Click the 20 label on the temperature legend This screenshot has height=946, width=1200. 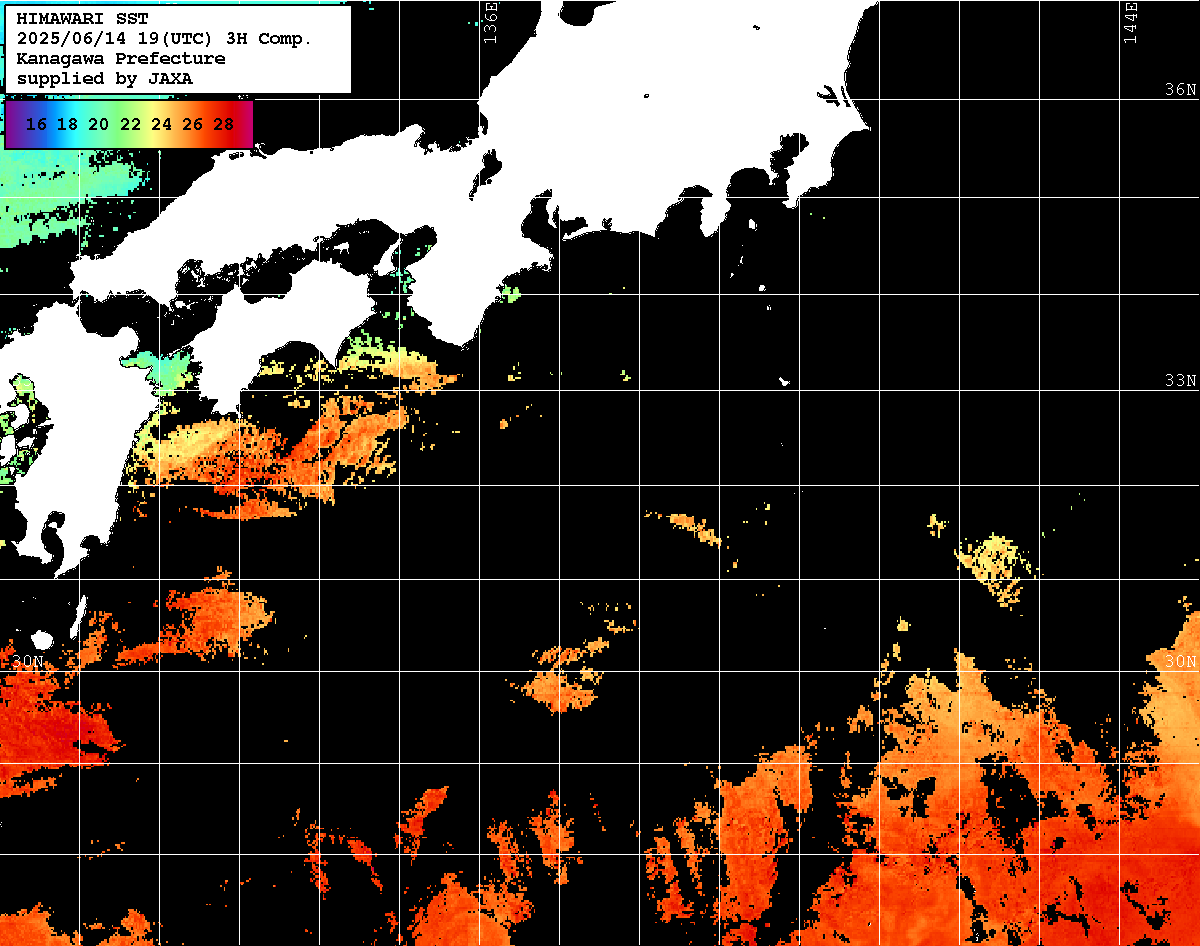(98, 125)
